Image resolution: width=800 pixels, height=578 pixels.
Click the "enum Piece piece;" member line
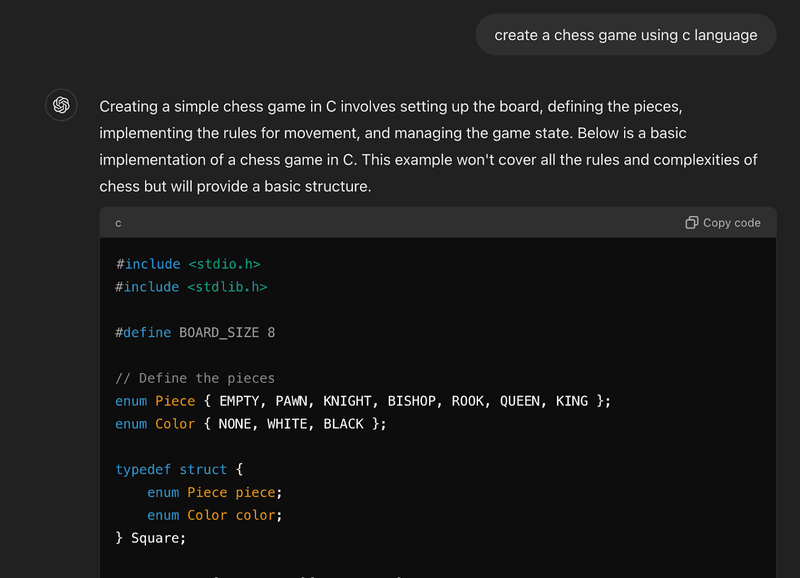[215, 492]
